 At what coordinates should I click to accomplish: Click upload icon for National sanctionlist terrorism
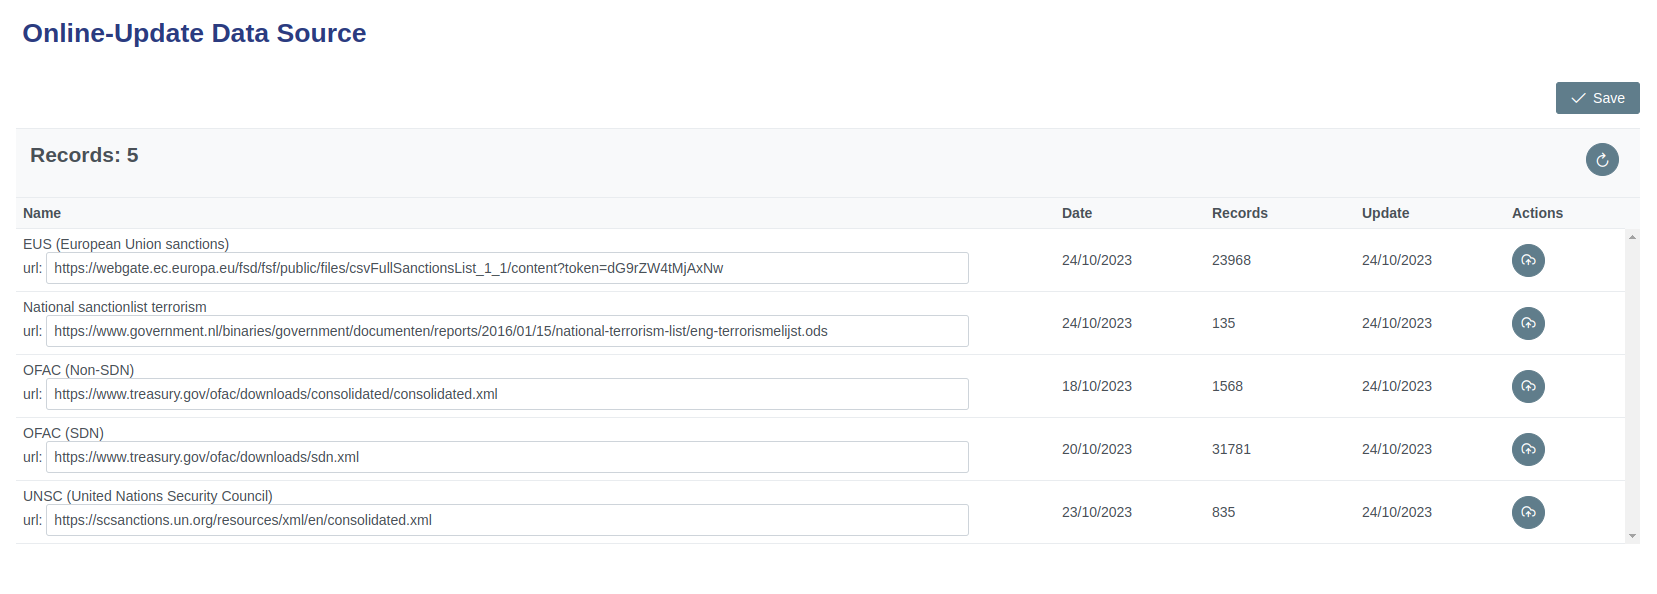click(1527, 324)
